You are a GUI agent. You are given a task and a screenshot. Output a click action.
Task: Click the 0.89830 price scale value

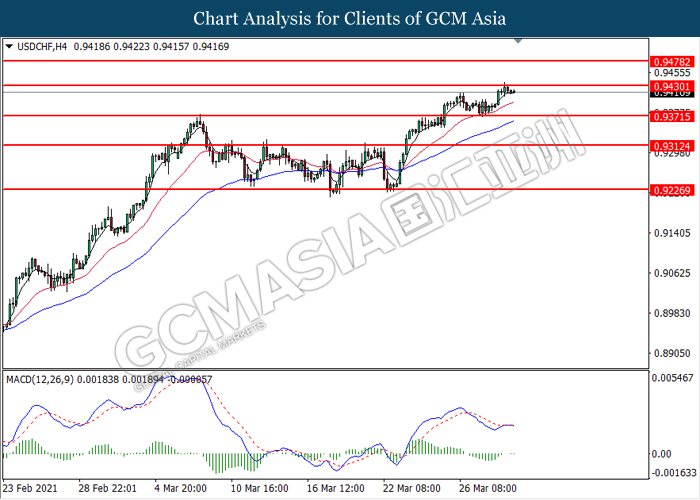click(672, 313)
